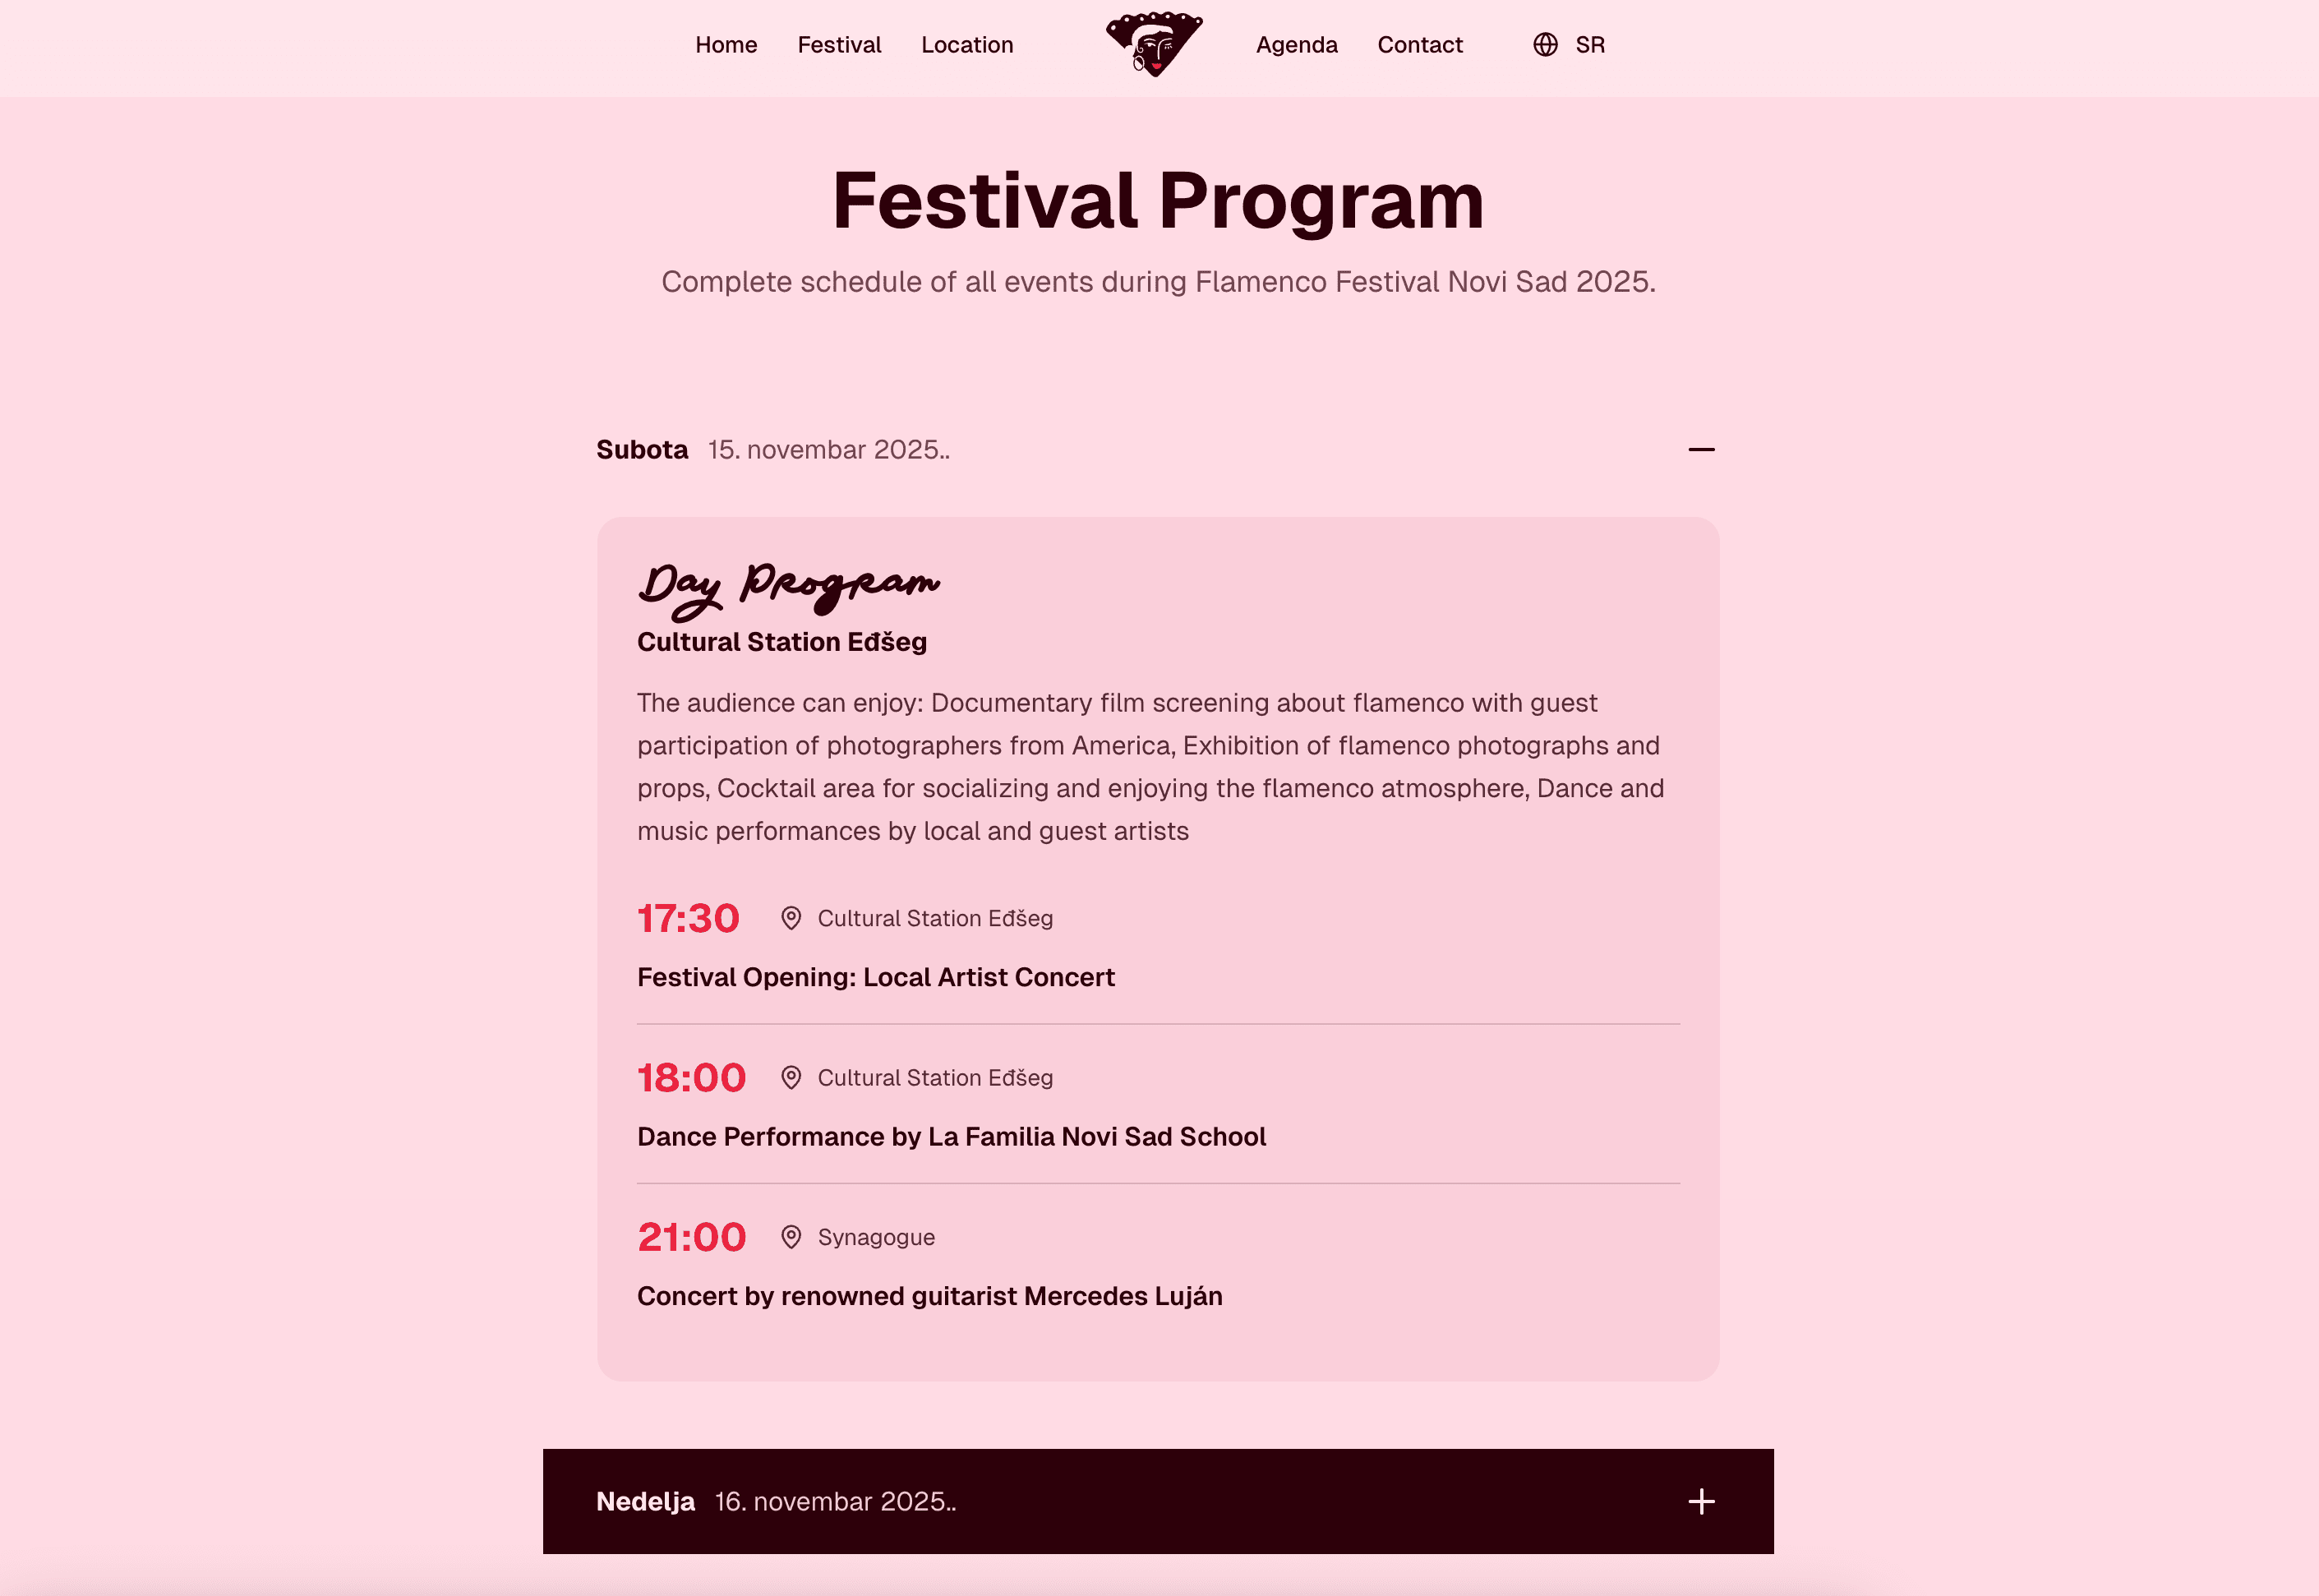Select the Festival Opening: Local Artist Concert entry
Image resolution: width=2319 pixels, height=1596 pixels.
tap(876, 977)
